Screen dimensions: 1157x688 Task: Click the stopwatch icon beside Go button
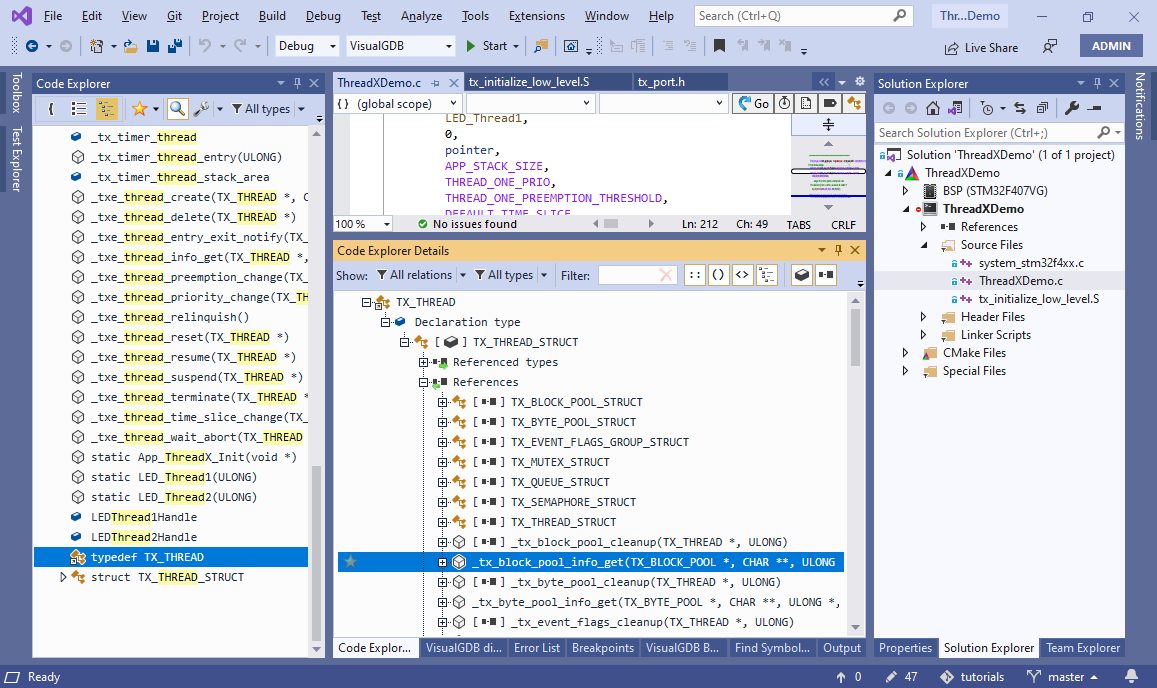tap(784, 103)
